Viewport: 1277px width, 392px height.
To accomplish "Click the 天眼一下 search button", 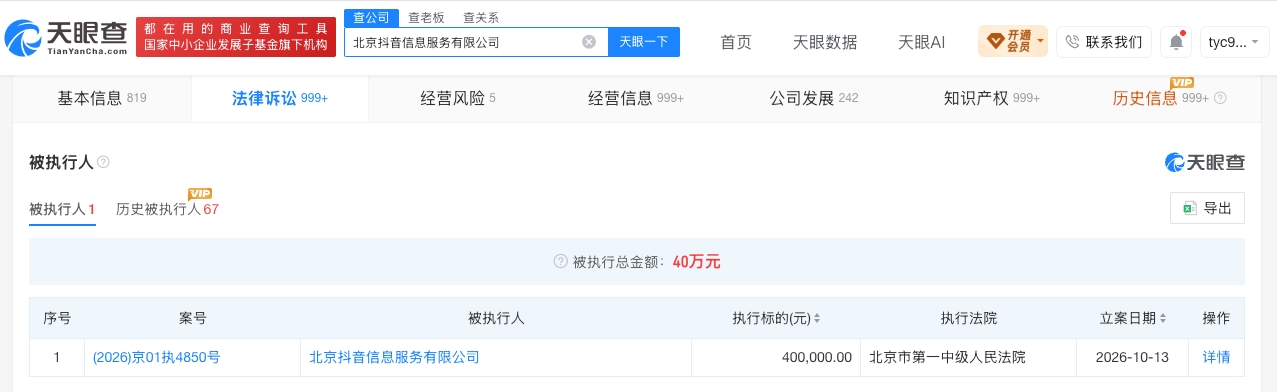I will coord(644,42).
